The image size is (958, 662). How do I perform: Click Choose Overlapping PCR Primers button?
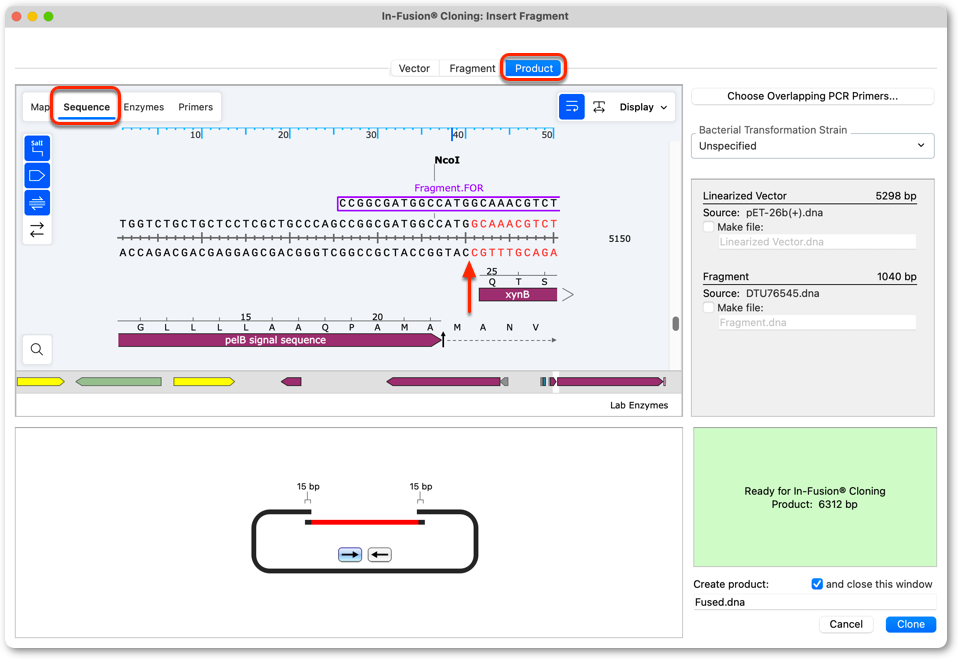pyautogui.click(x=813, y=96)
